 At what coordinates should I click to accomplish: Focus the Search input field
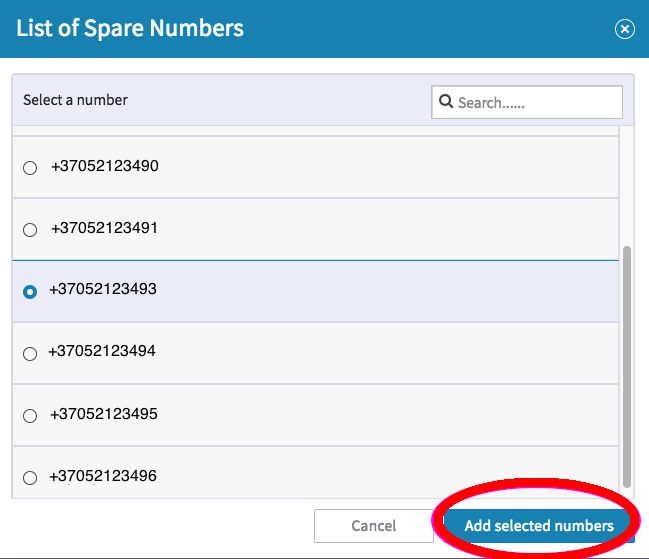coord(537,102)
